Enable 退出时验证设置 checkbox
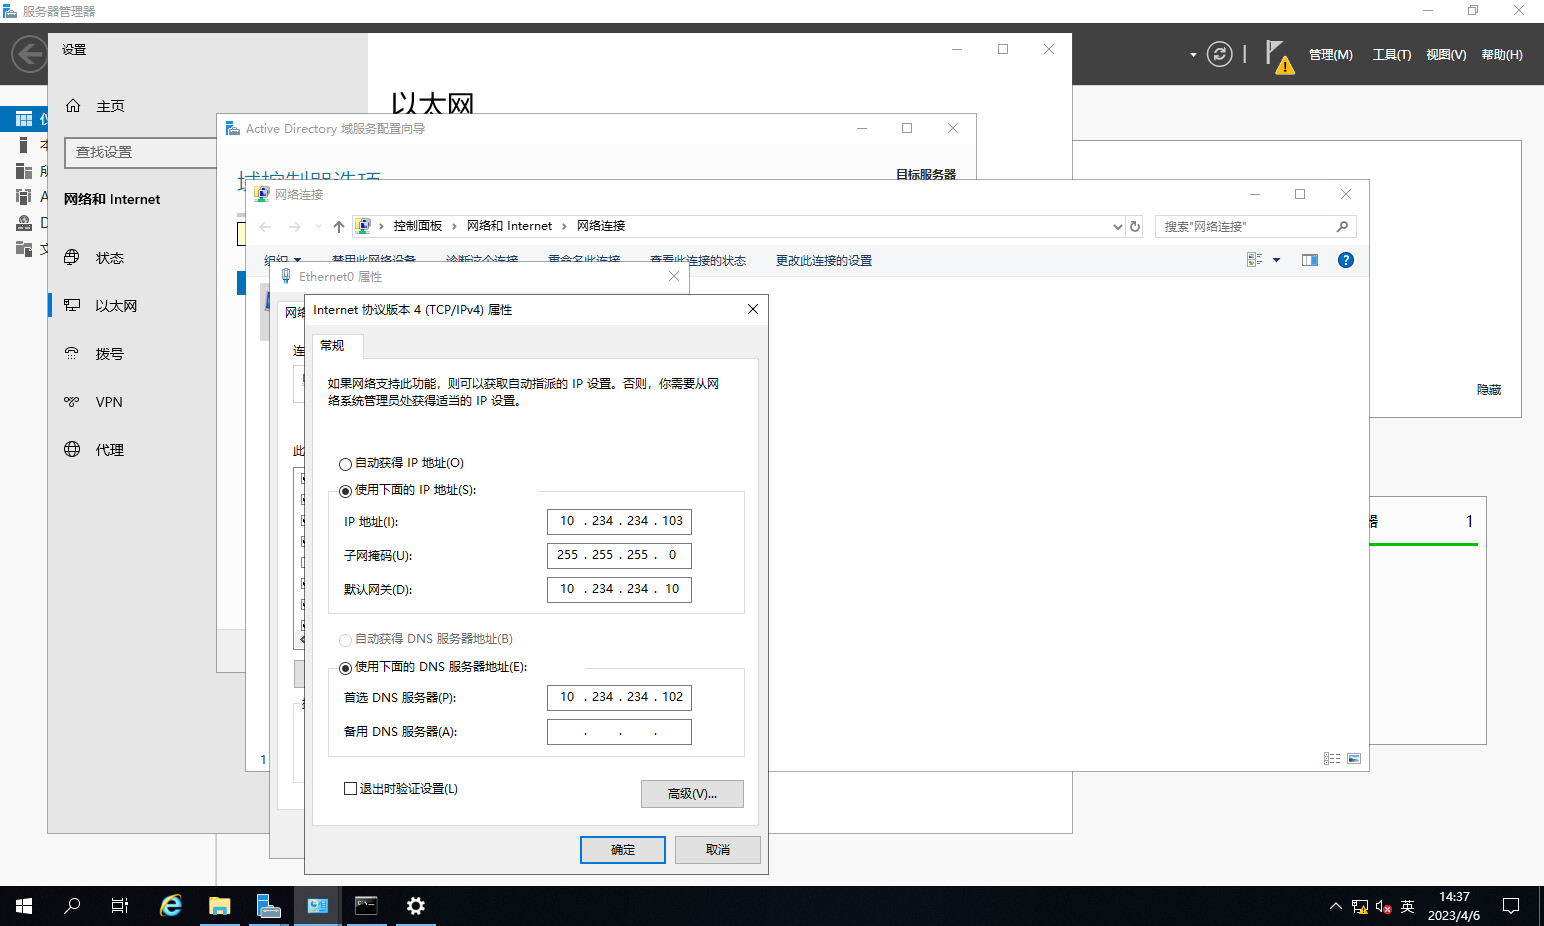Screen dimensions: 1544x926 351,789
